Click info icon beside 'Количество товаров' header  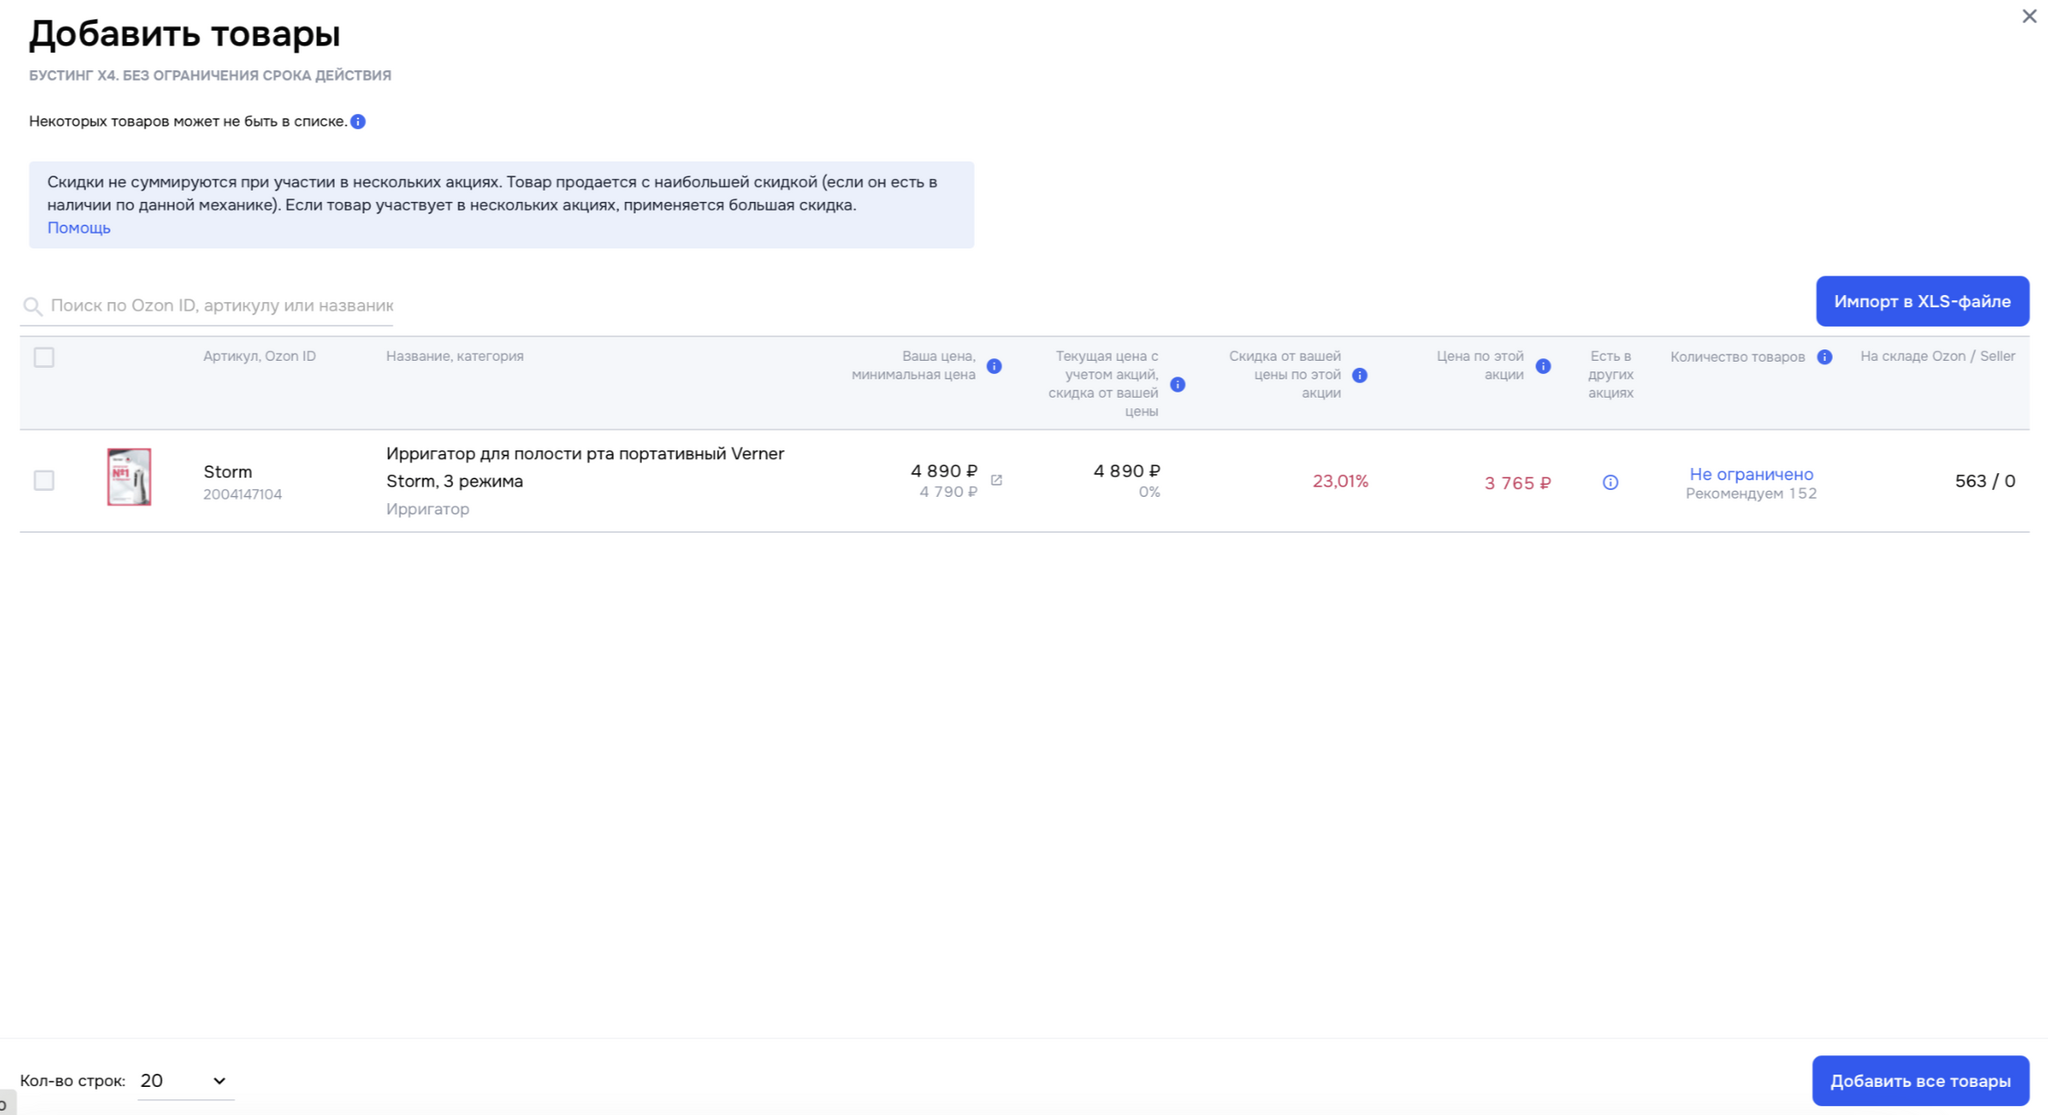click(1825, 357)
